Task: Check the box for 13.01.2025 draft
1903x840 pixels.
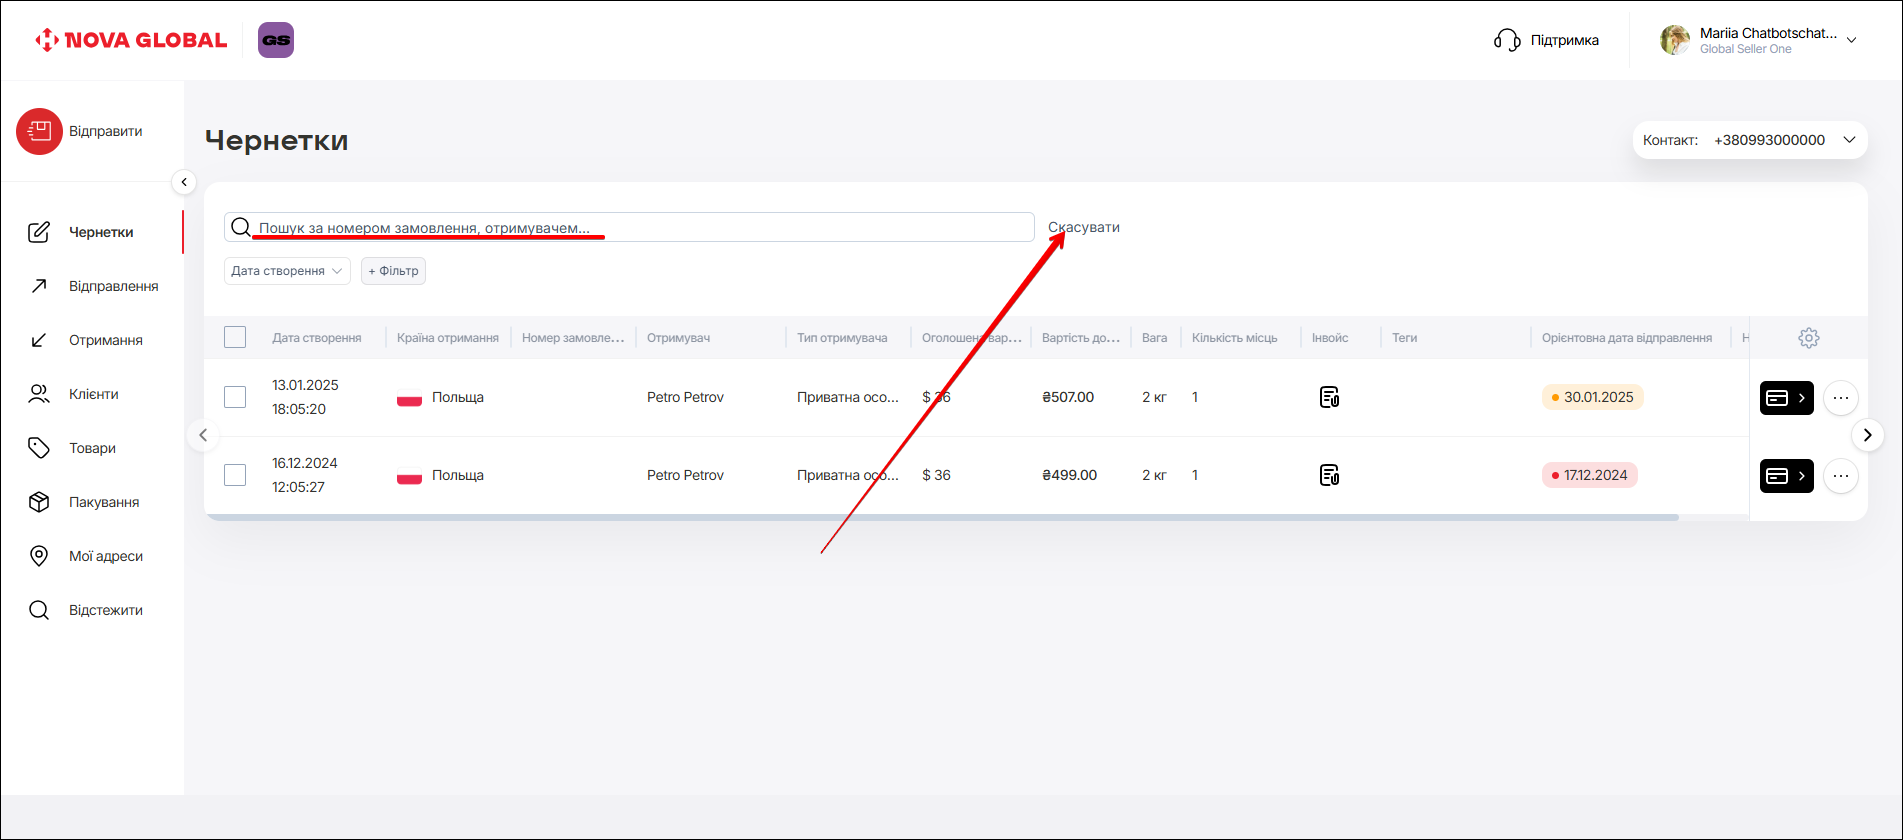Action: coord(235,397)
